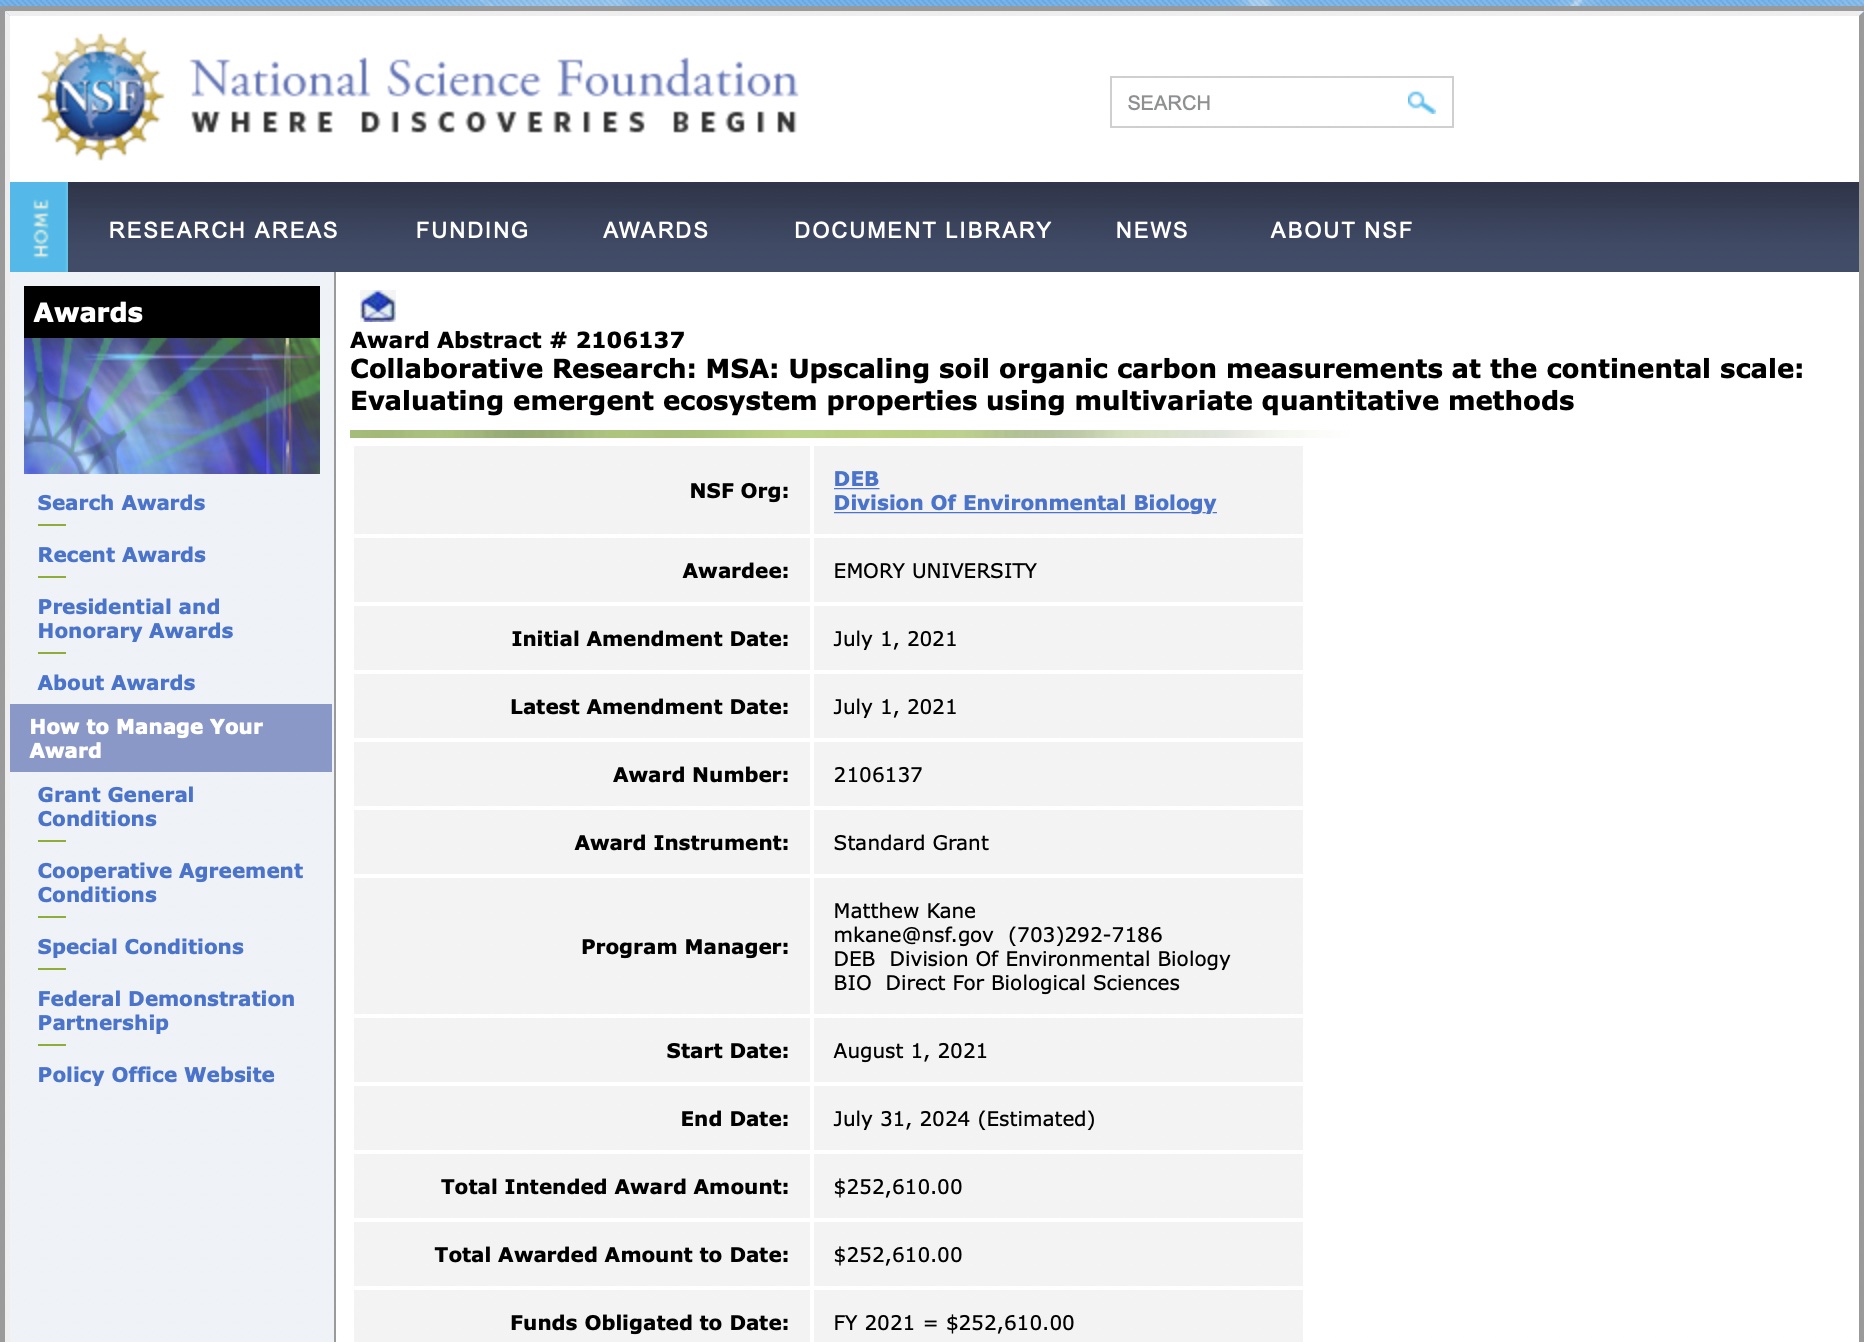Open the NEWS menu
The image size is (1864, 1342).
tap(1151, 229)
